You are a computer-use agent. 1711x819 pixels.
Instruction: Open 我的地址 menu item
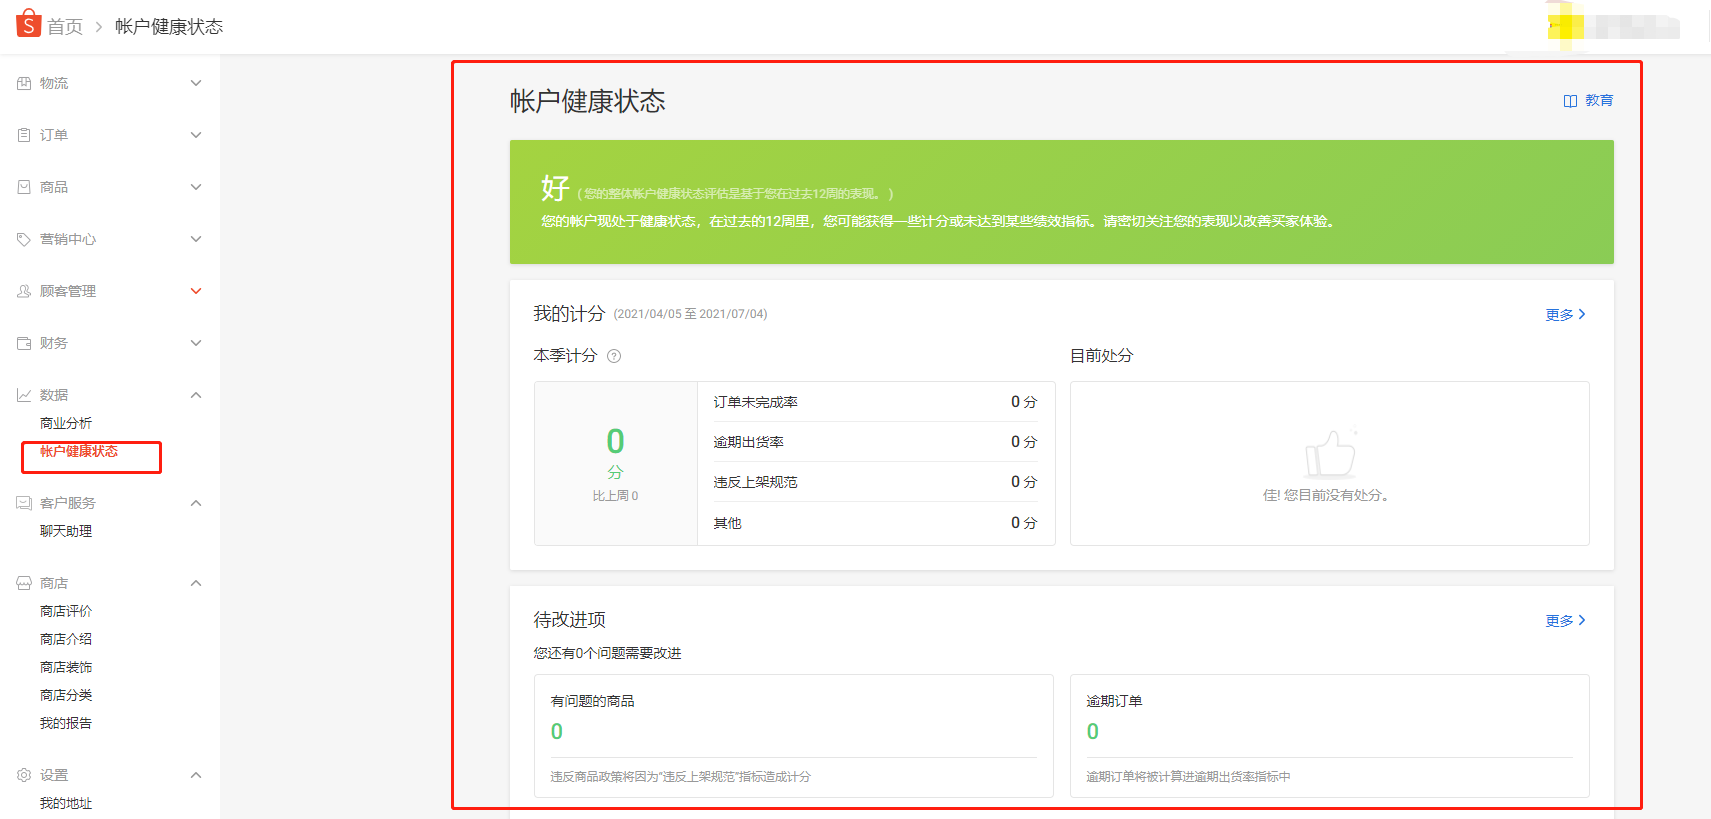[66, 803]
